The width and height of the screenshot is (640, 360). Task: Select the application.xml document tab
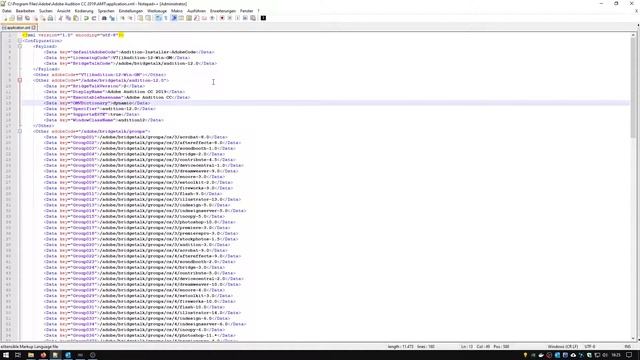pyautogui.click(x=17, y=27)
